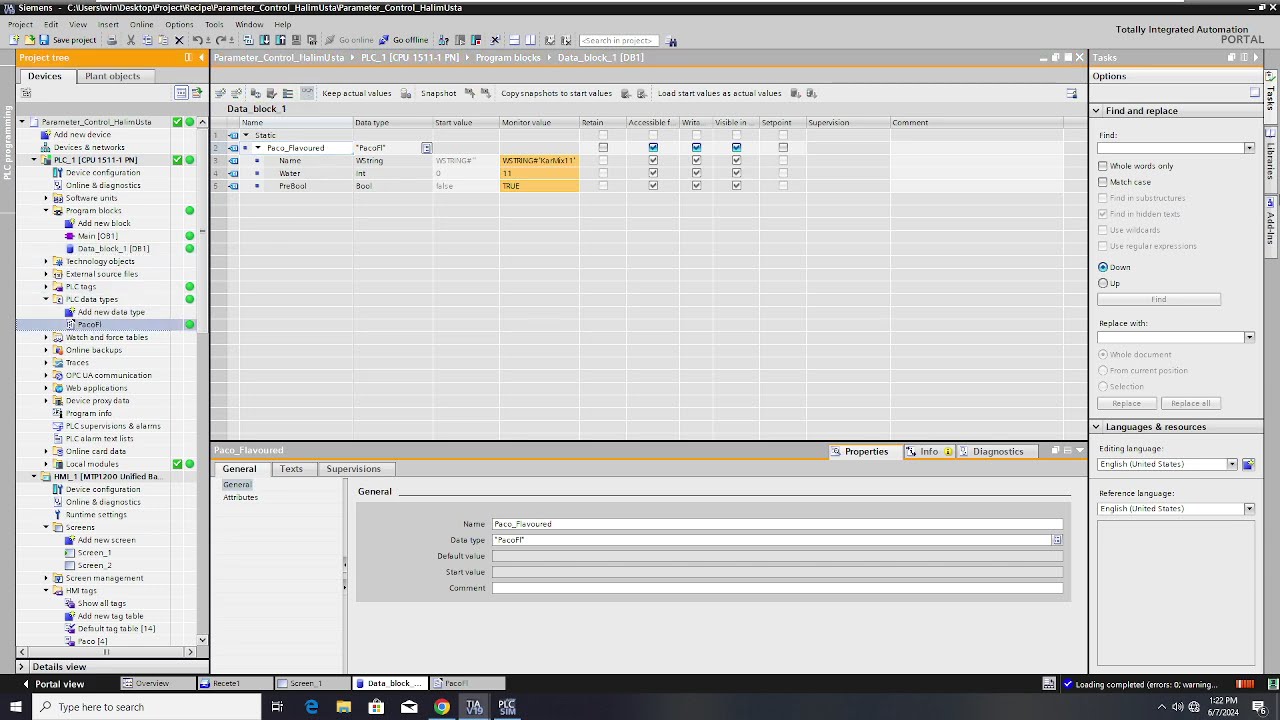Screen dimensions: 1280x720
Task: Click the search icon beside Search in project
Action: click(671, 41)
